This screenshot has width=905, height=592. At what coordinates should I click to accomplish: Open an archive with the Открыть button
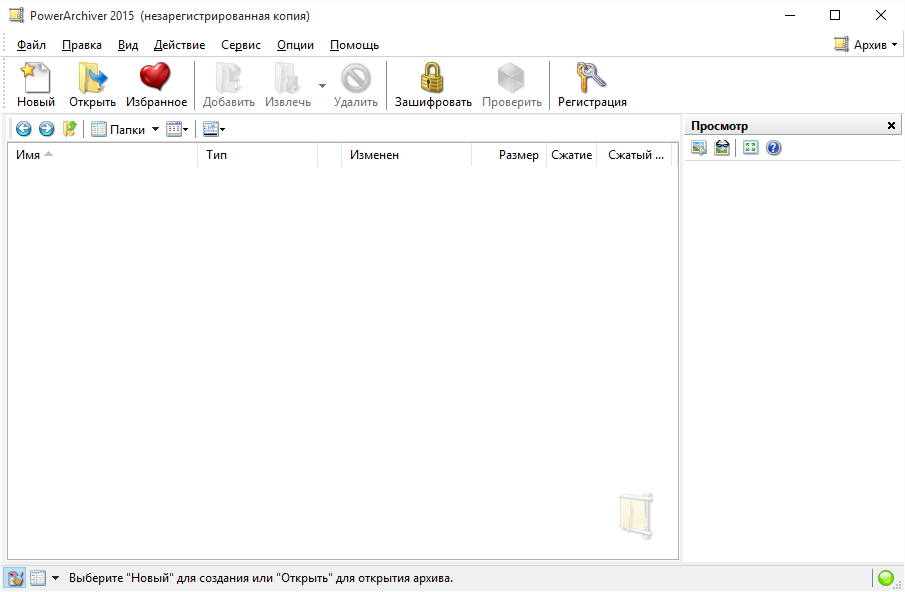point(92,85)
